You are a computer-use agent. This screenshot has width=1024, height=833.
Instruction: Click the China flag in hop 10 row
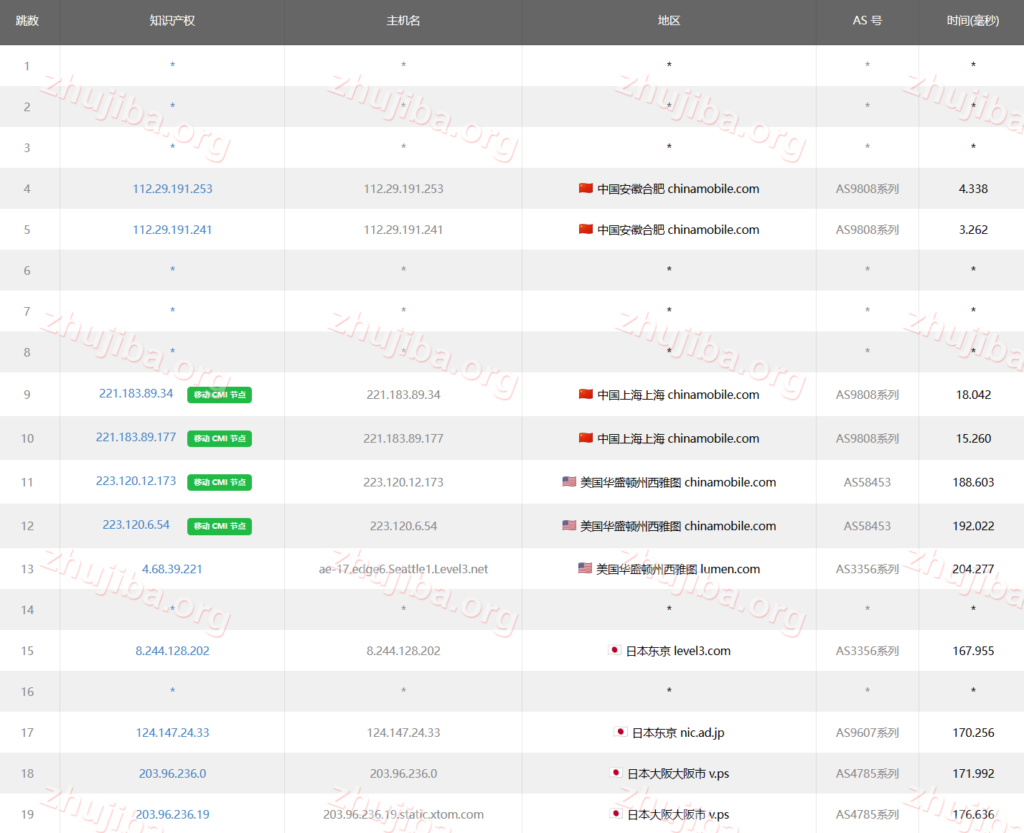pos(585,439)
